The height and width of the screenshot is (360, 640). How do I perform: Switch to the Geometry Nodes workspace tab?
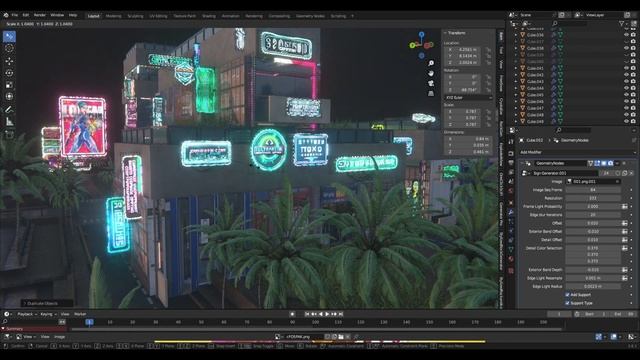(310, 16)
